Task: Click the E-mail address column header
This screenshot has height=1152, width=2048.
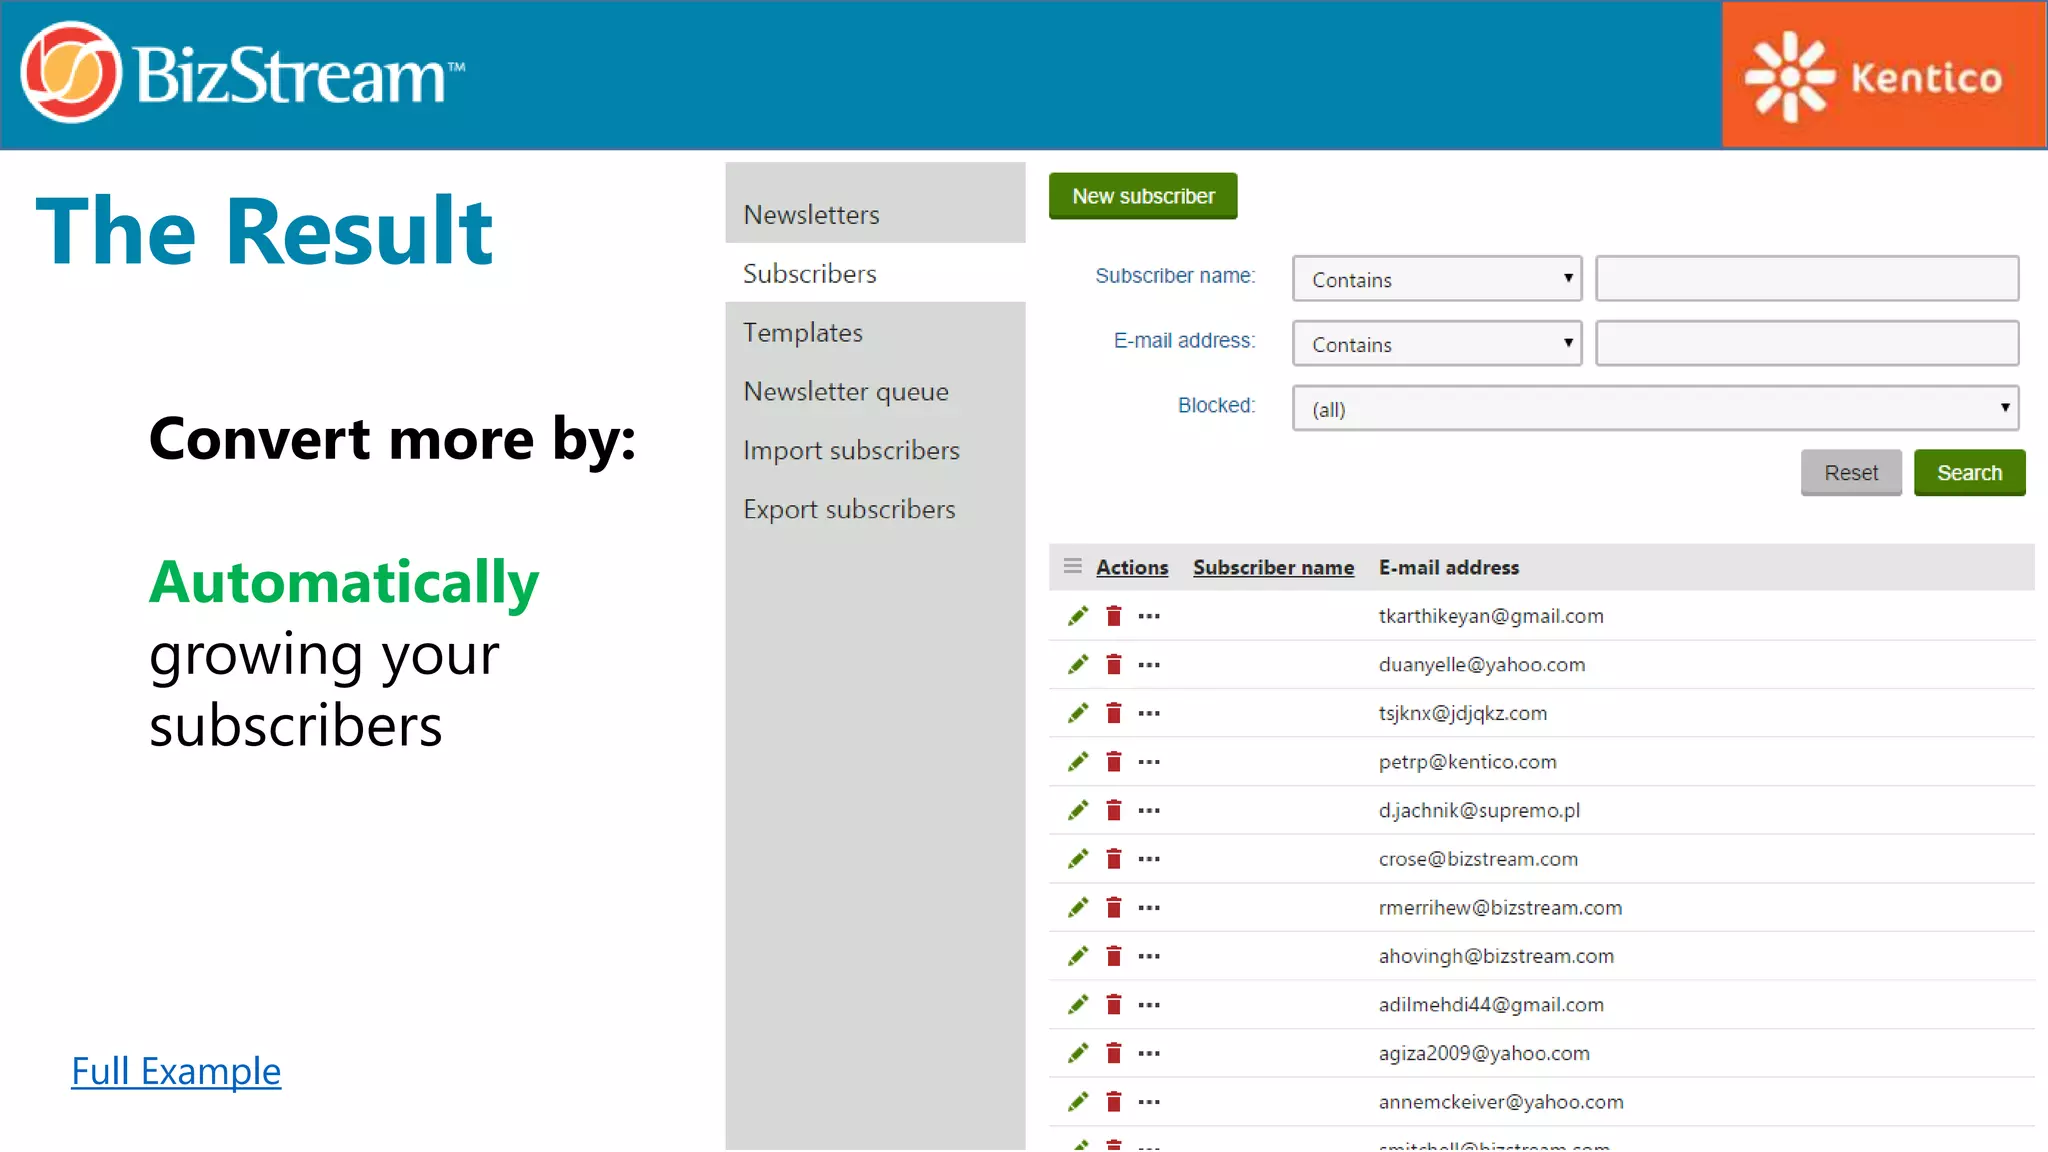Action: (1448, 567)
